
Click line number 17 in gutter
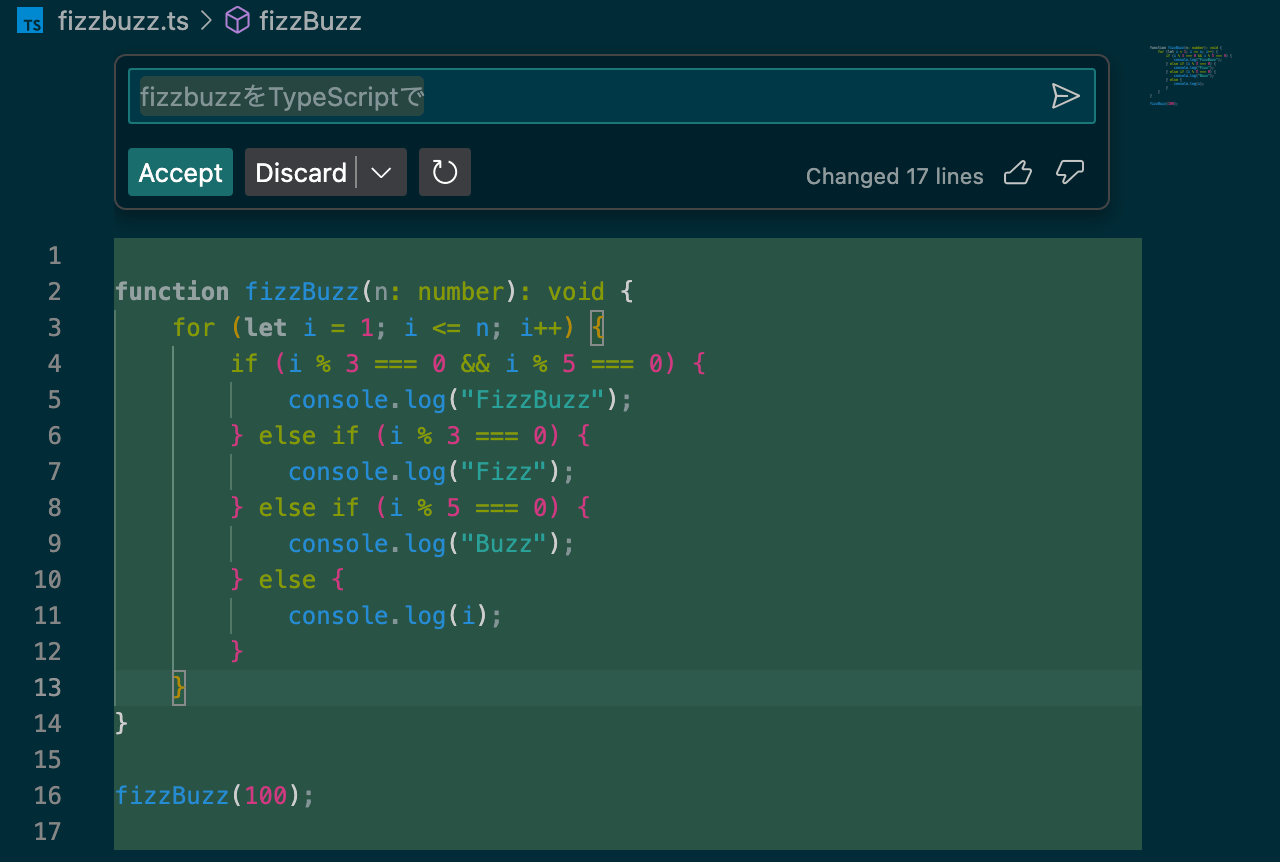47,832
